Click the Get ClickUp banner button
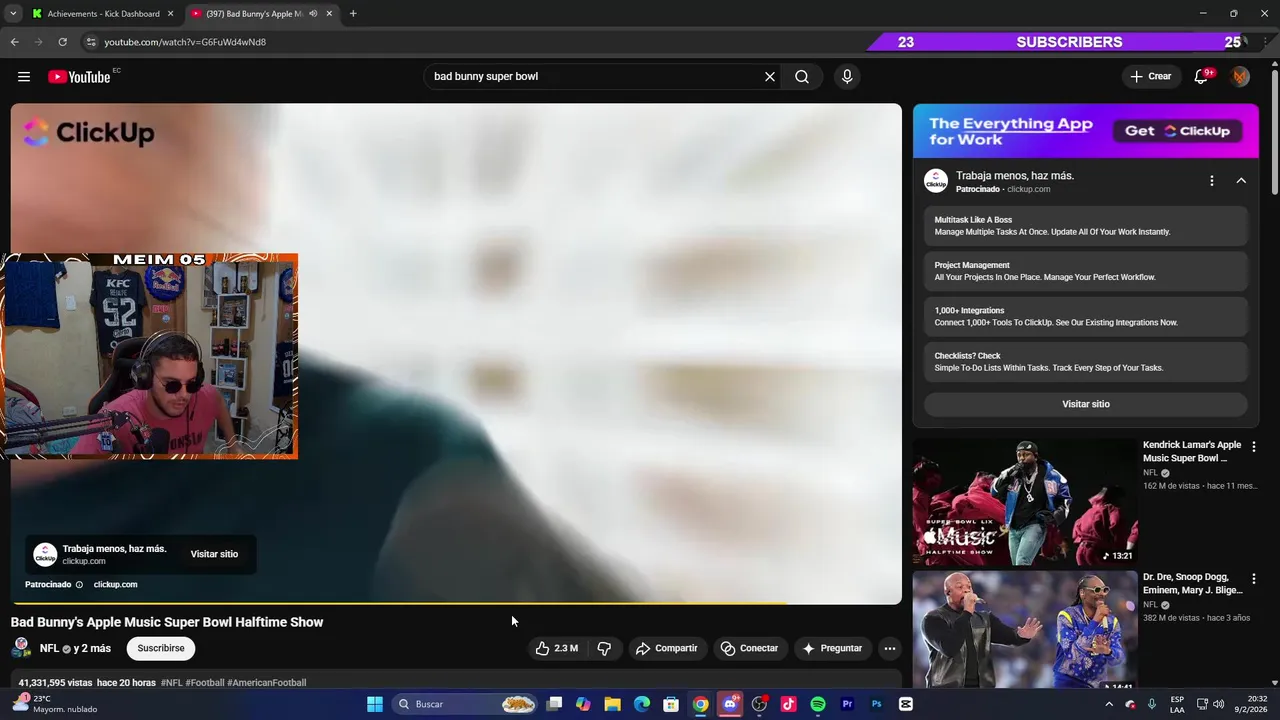This screenshot has width=1280, height=720. click(1178, 131)
